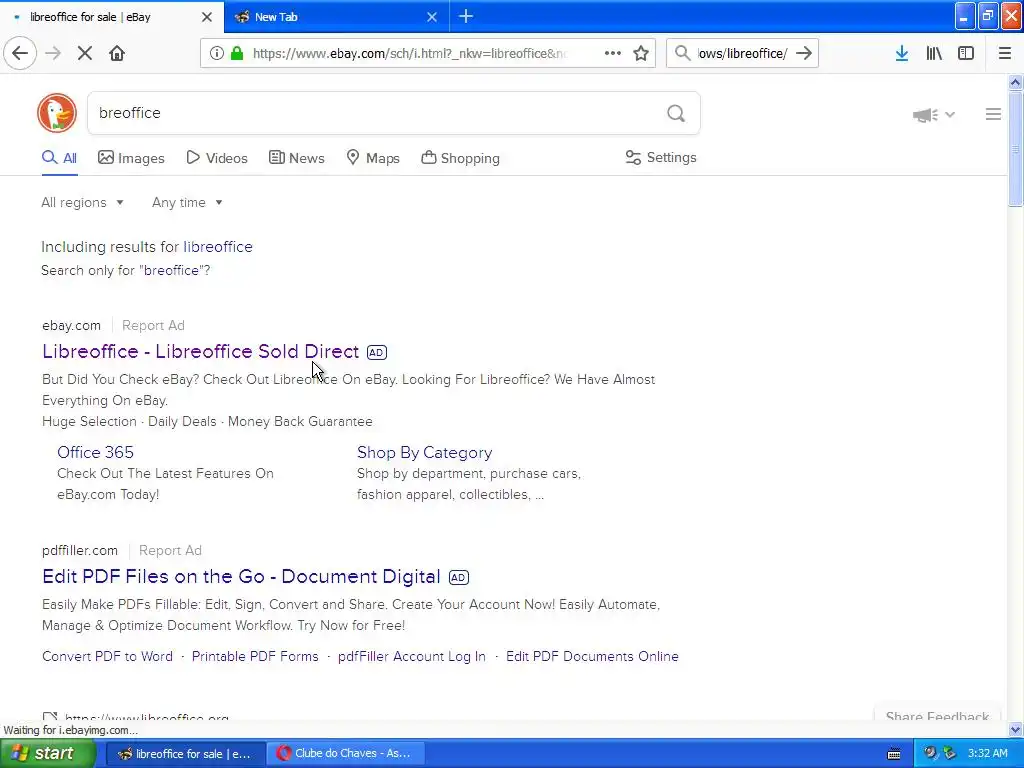The width and height of the screenshot is (1024, 768).
Task: Open page actions three-dots menu
Action: click(x=613, y=53)
